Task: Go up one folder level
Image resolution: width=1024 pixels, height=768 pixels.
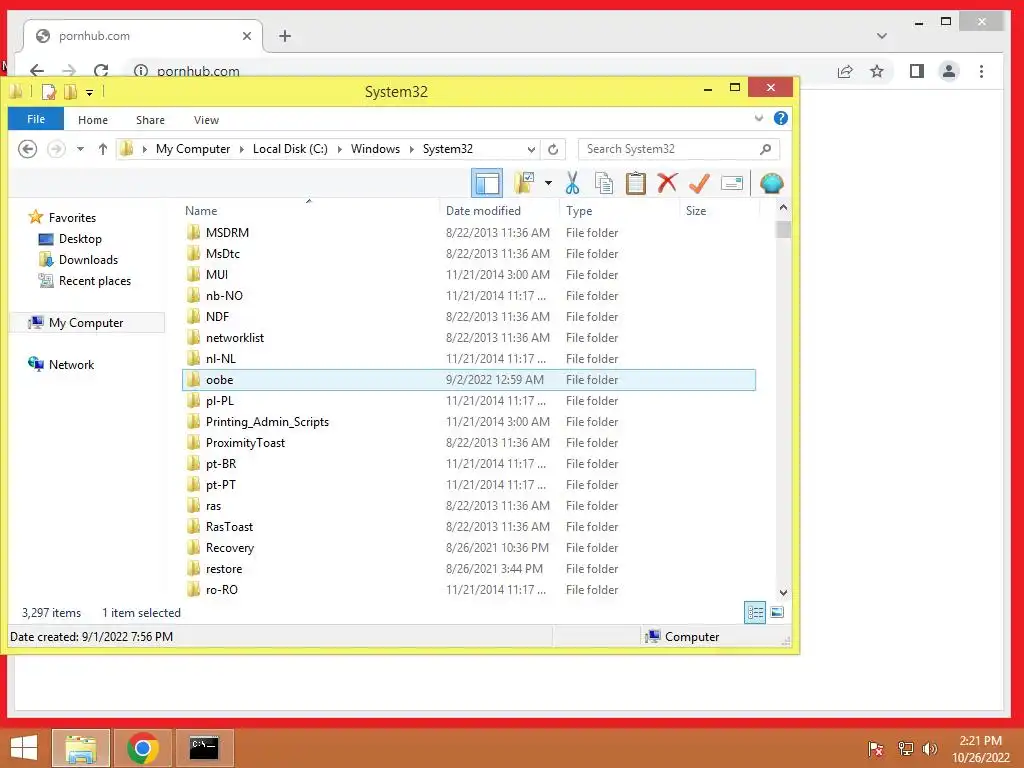Action: (103, 149)
